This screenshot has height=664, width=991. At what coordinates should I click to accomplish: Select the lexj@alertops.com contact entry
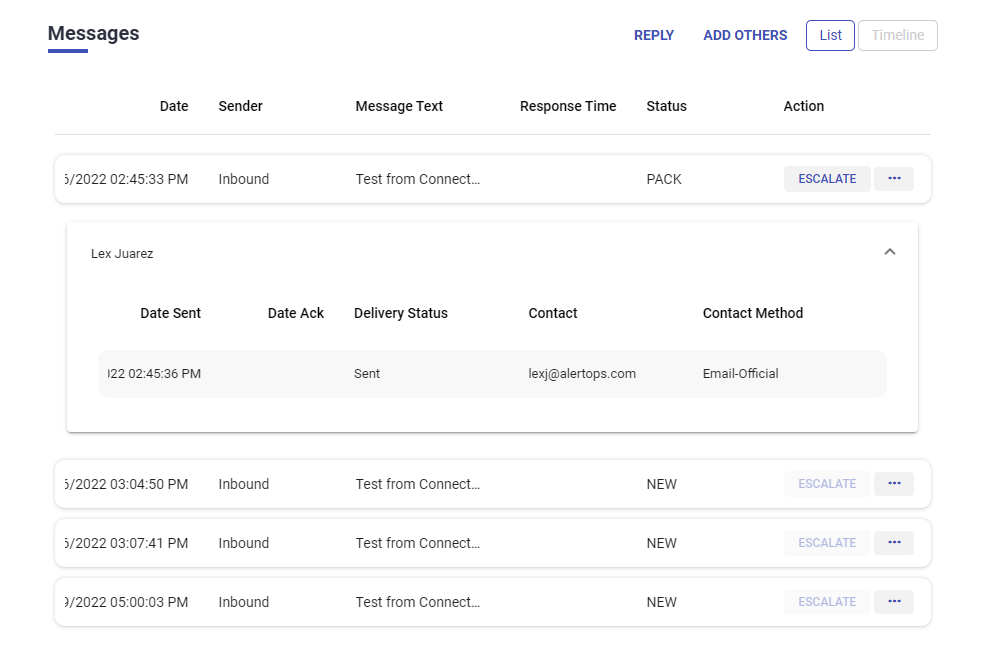582,374
